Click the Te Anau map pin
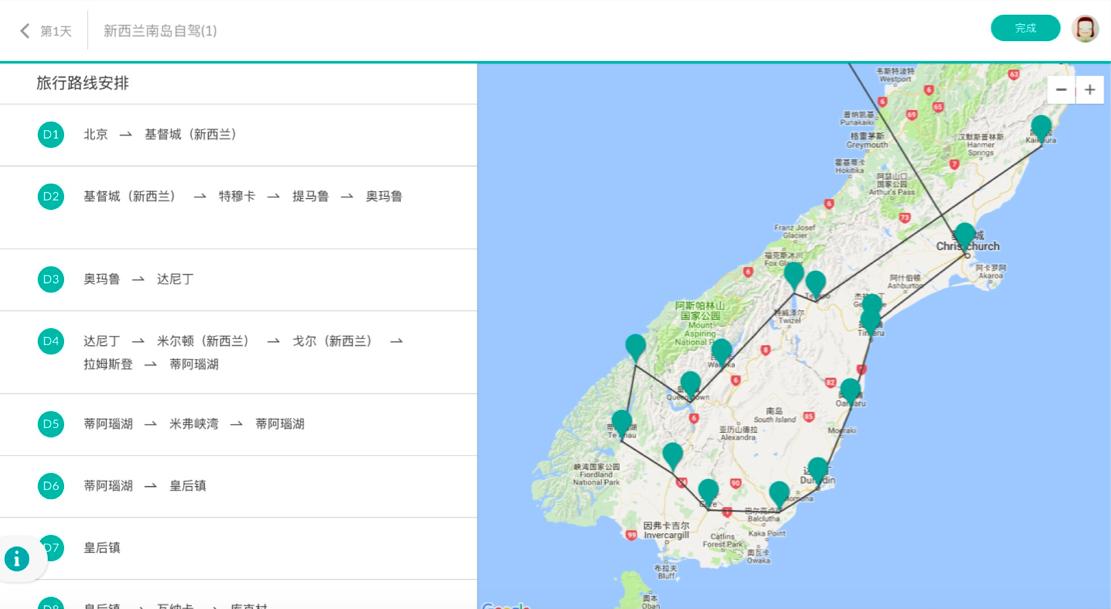This screenshot has height=609, width=1111. (621, 423)
